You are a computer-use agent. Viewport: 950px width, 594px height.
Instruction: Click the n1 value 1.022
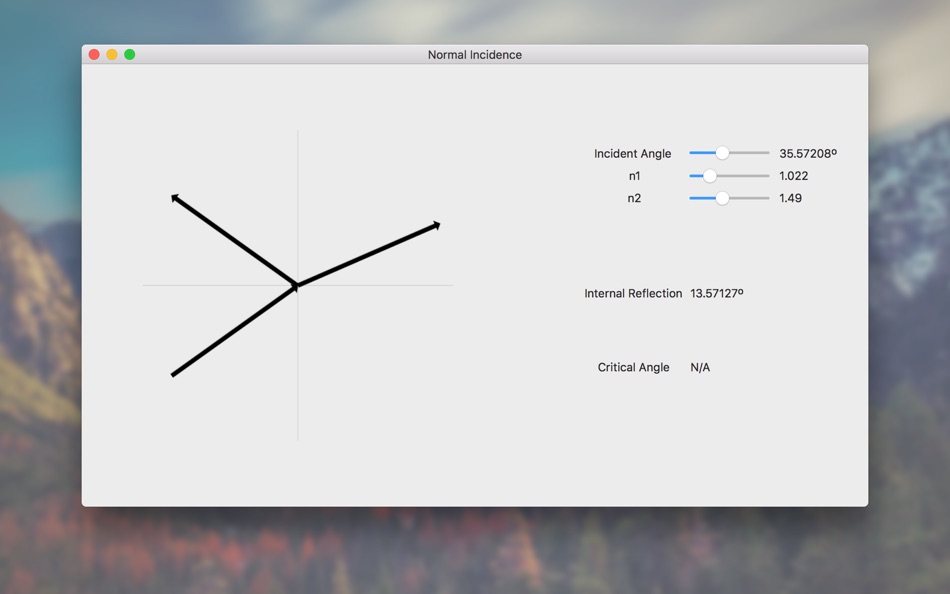coord(794,176)
